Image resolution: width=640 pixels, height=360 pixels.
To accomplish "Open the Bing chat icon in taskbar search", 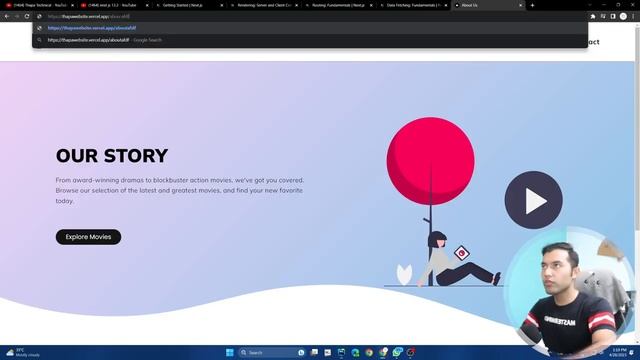I will [301, 352].
